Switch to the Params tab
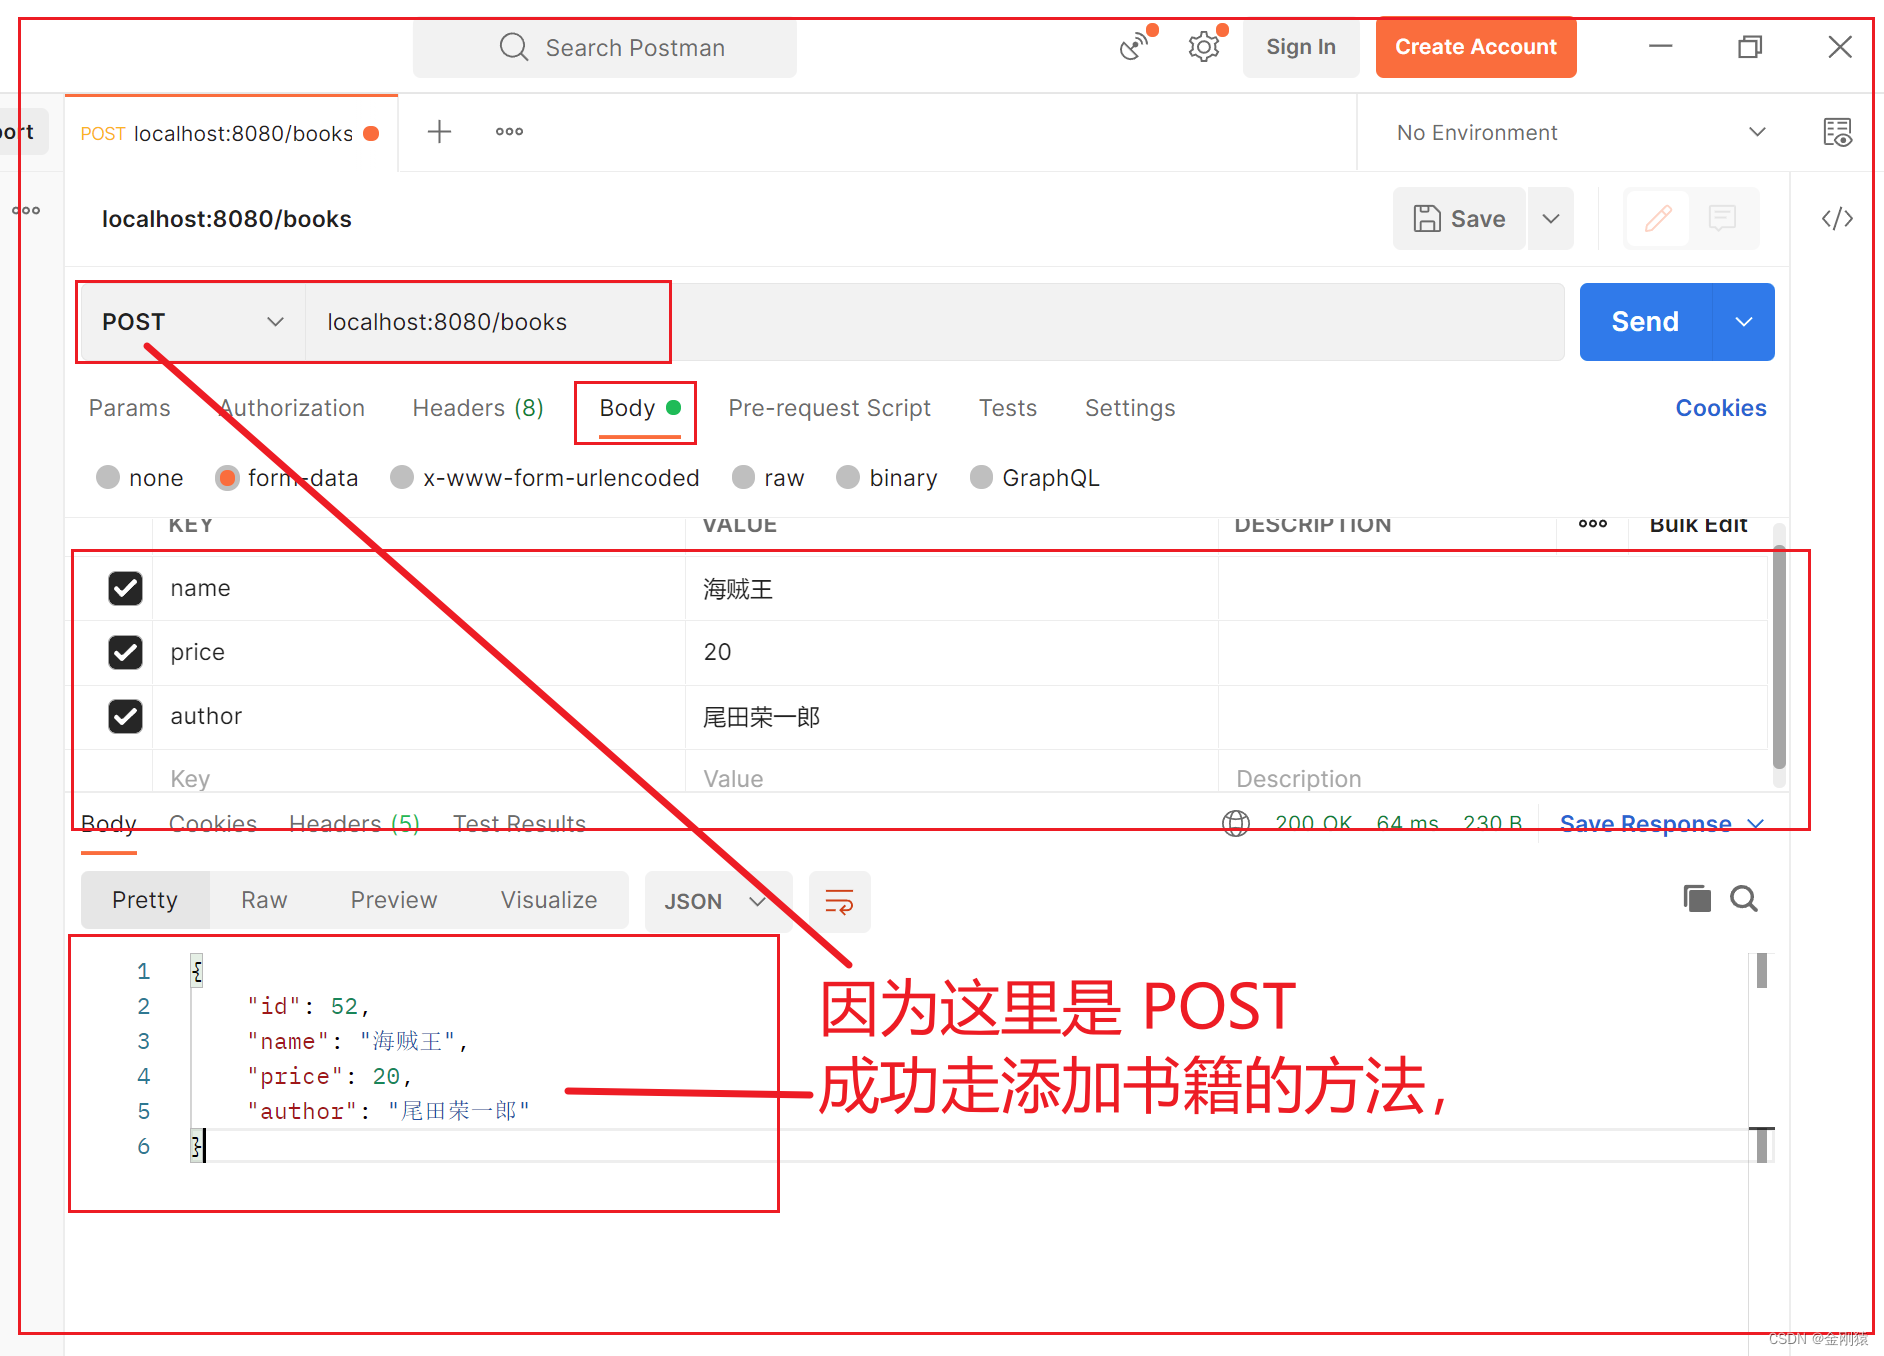Viewport: 1884px width, 1356px height. click(x=130, y=408)
